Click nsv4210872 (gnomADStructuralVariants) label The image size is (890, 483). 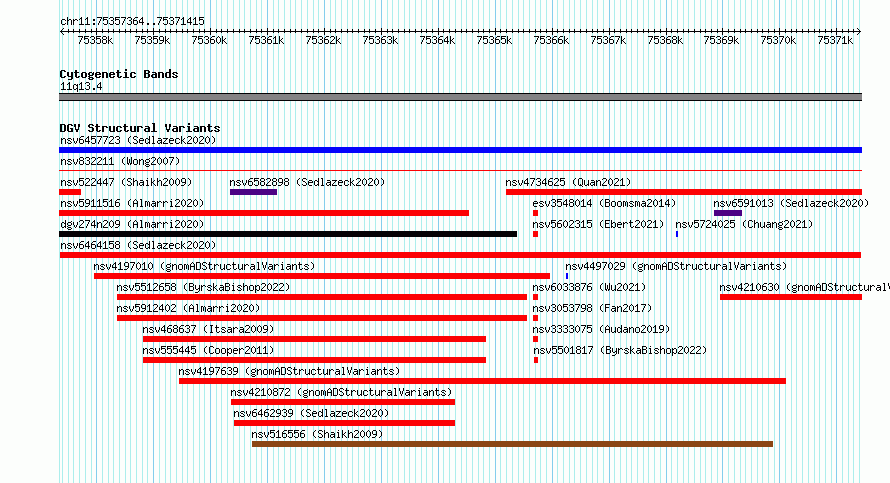[341, 392]
